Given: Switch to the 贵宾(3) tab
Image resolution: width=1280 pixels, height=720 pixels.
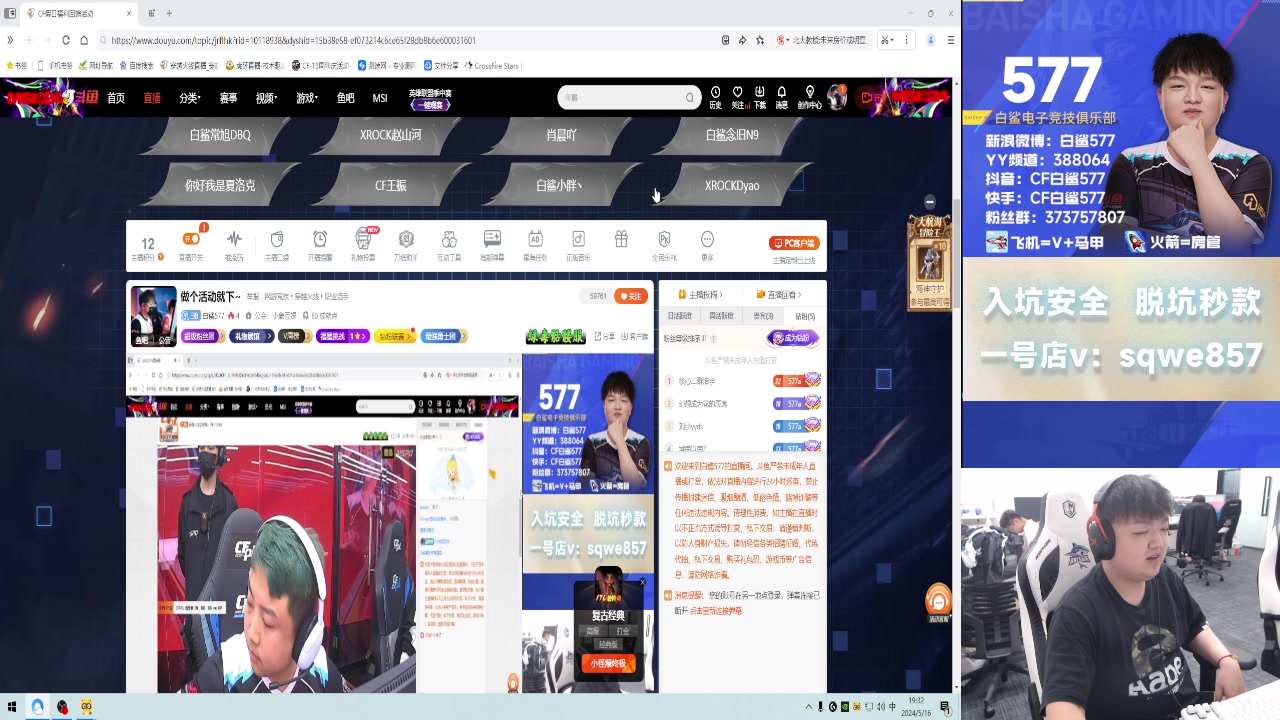Looking at the screenshot, I should click(x=763, y=316).
